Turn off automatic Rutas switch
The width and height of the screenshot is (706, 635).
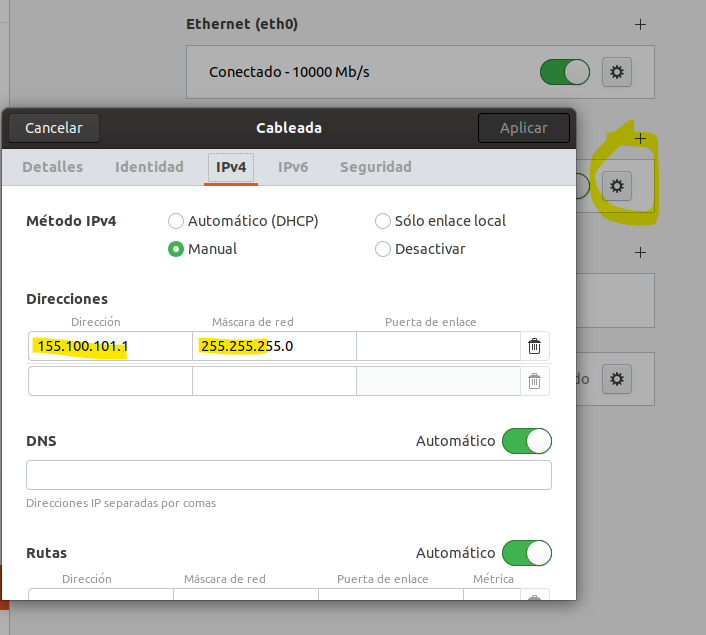pyautogui.click(x=526, y=552)
